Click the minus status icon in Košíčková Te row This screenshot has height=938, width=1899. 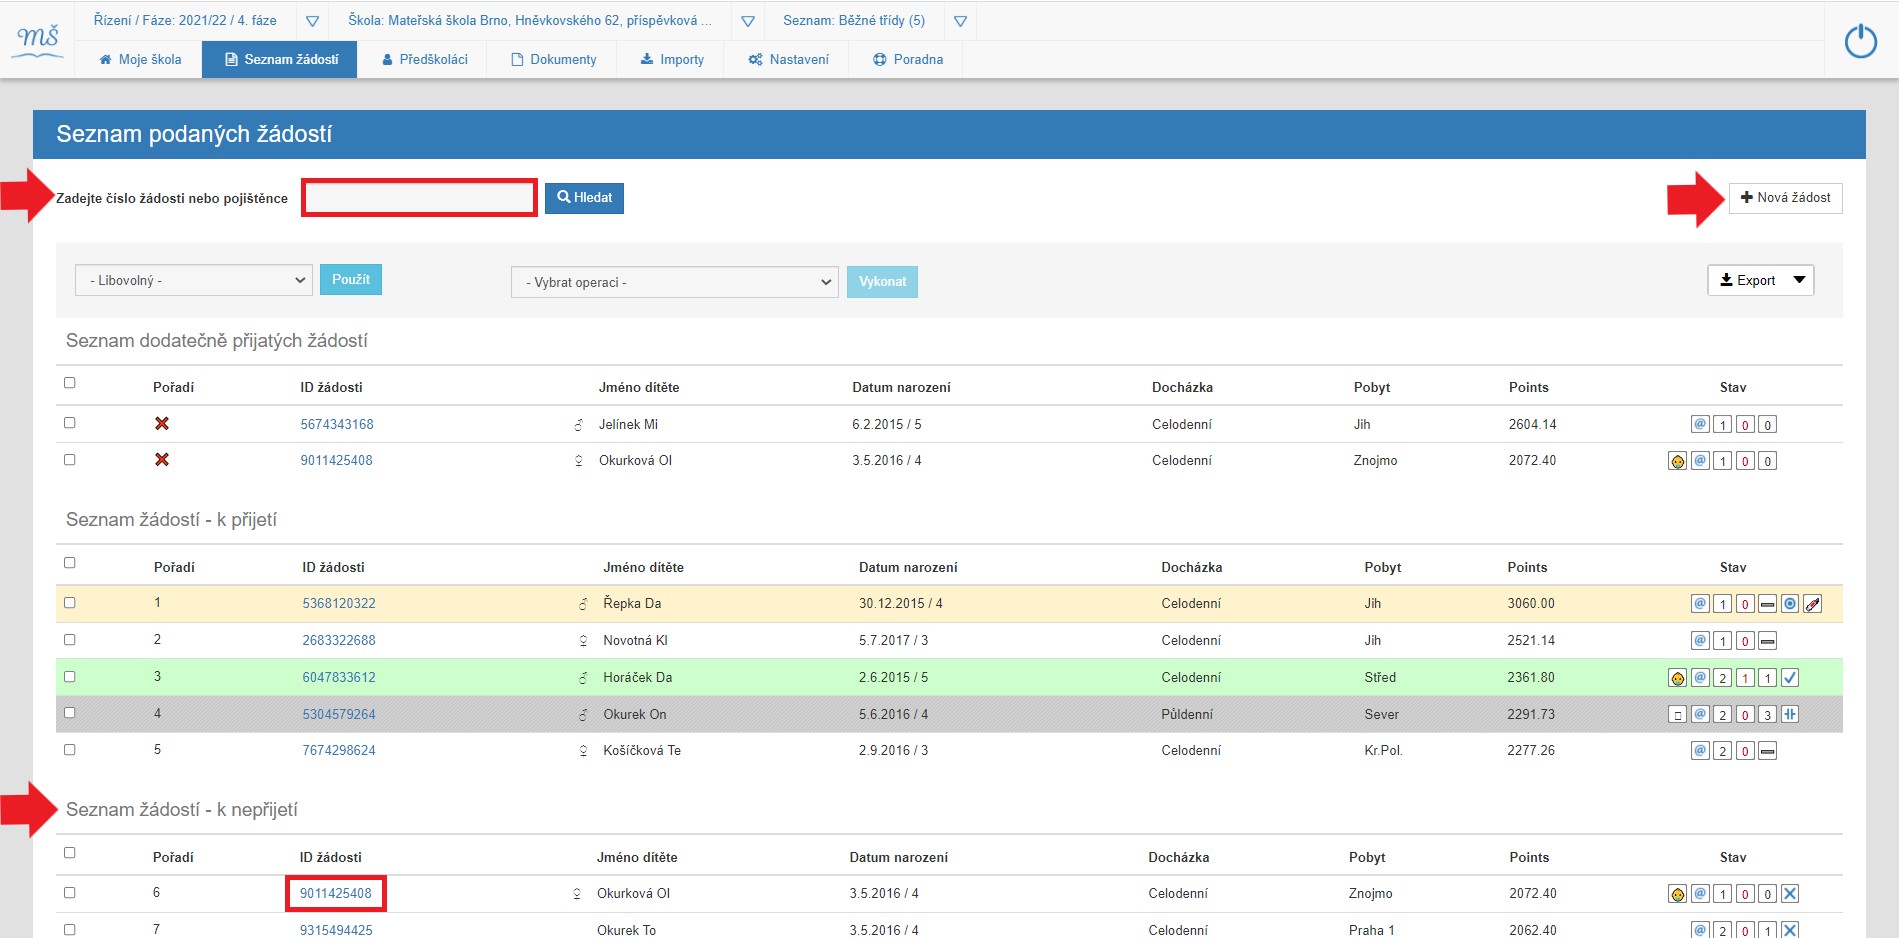[x=1768, y=751]
